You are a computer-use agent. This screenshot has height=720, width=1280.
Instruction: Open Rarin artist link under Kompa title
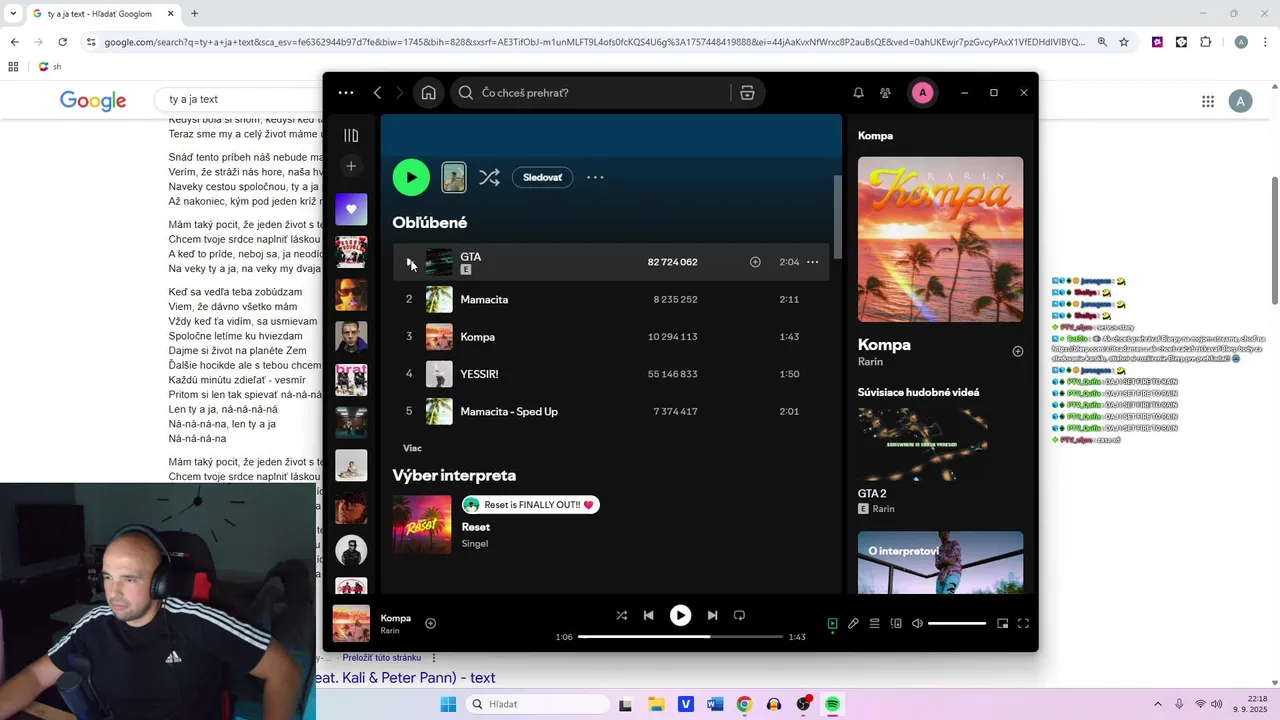tap(869, 362)
